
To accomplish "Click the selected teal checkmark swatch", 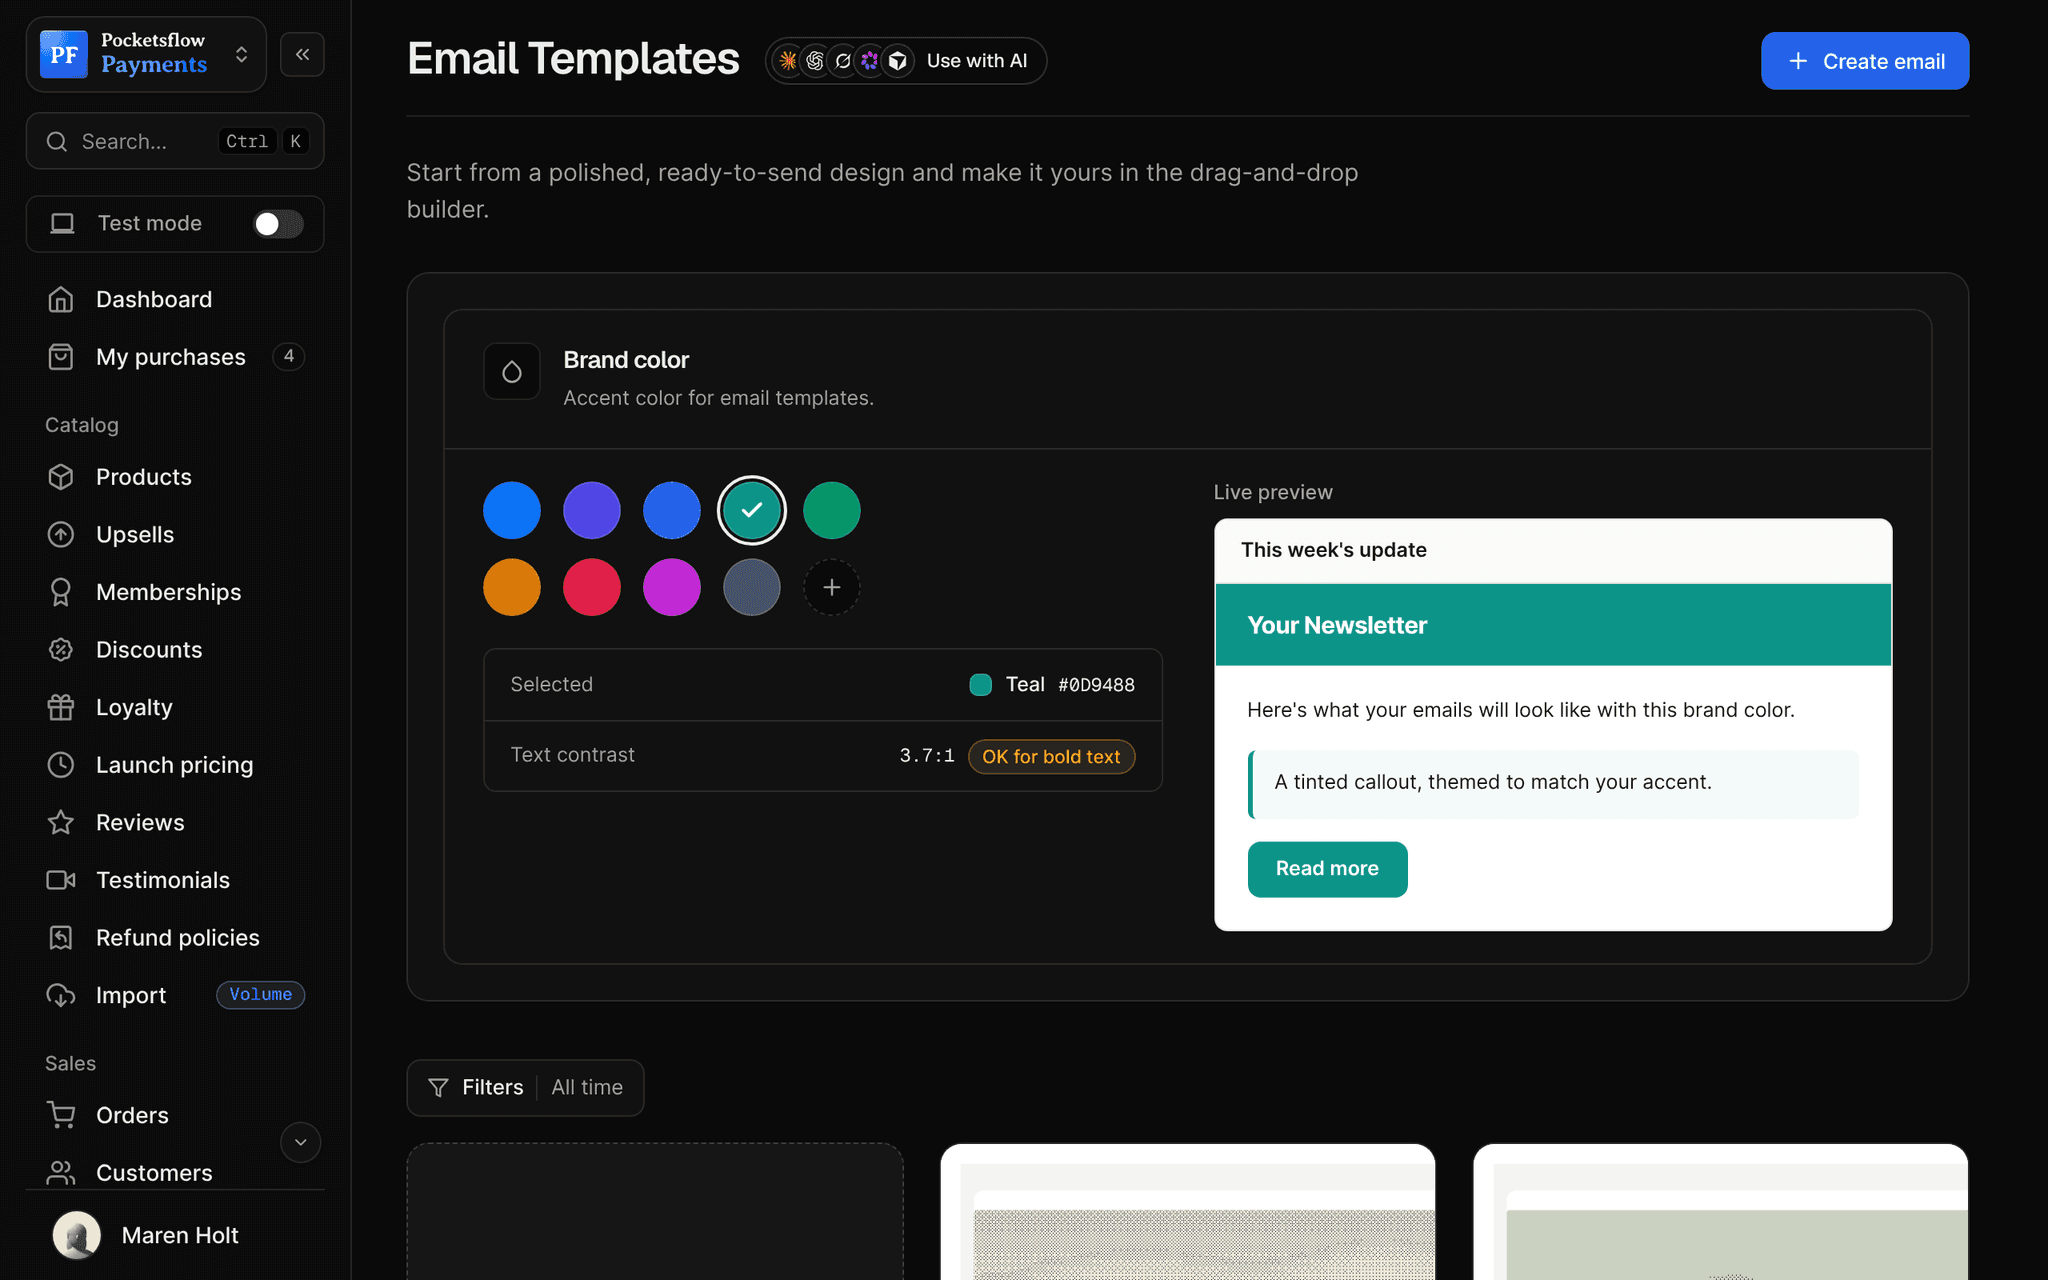I will 752,510.
